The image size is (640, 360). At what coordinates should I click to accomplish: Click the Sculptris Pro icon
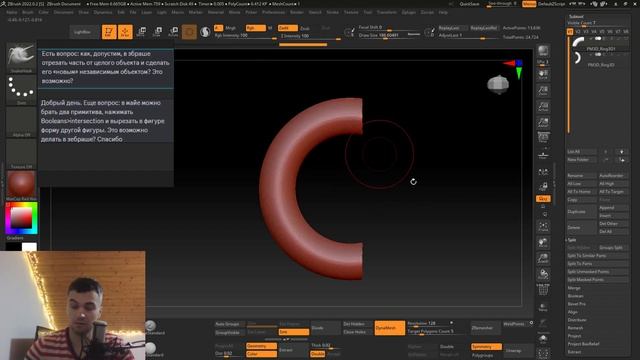[205, 32]
